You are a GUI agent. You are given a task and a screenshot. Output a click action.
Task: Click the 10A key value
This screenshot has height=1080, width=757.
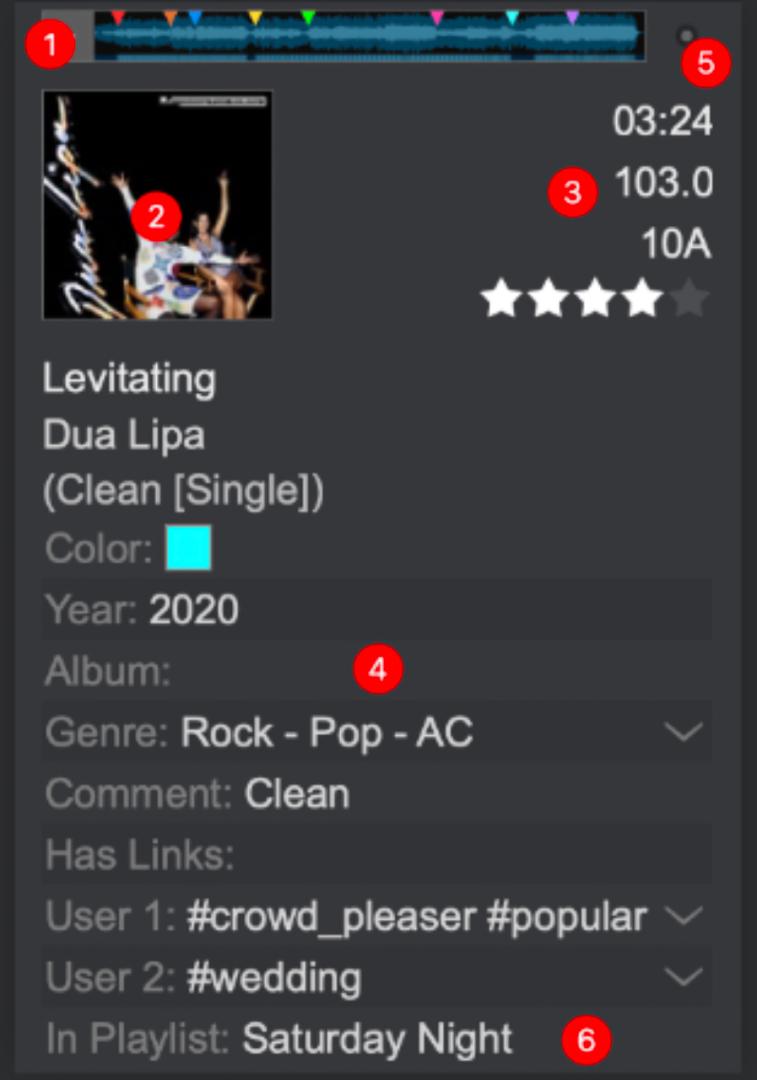[676, 244]
